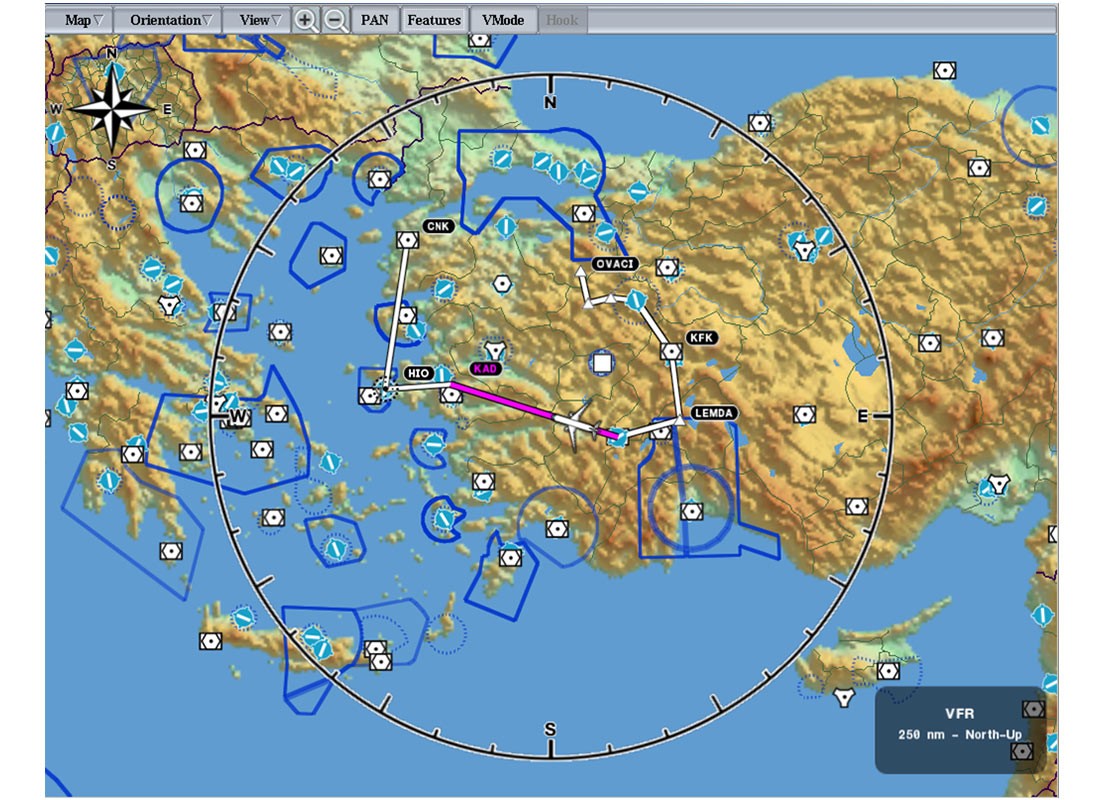Click the navaid symbol beside the CNK label
This screenshot has height=800, width=1104.
408,240
